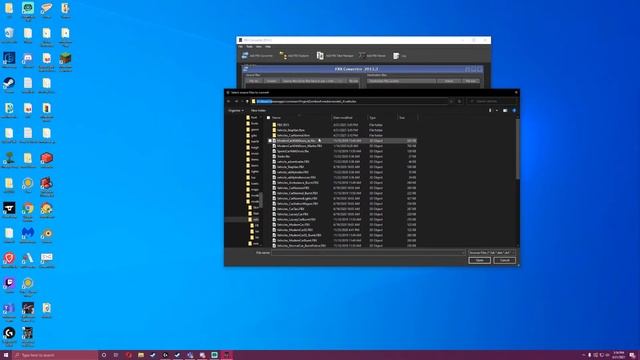640x360 pixels.
Task: Open the Organize dropdown menu
Action: pos(236,111)
